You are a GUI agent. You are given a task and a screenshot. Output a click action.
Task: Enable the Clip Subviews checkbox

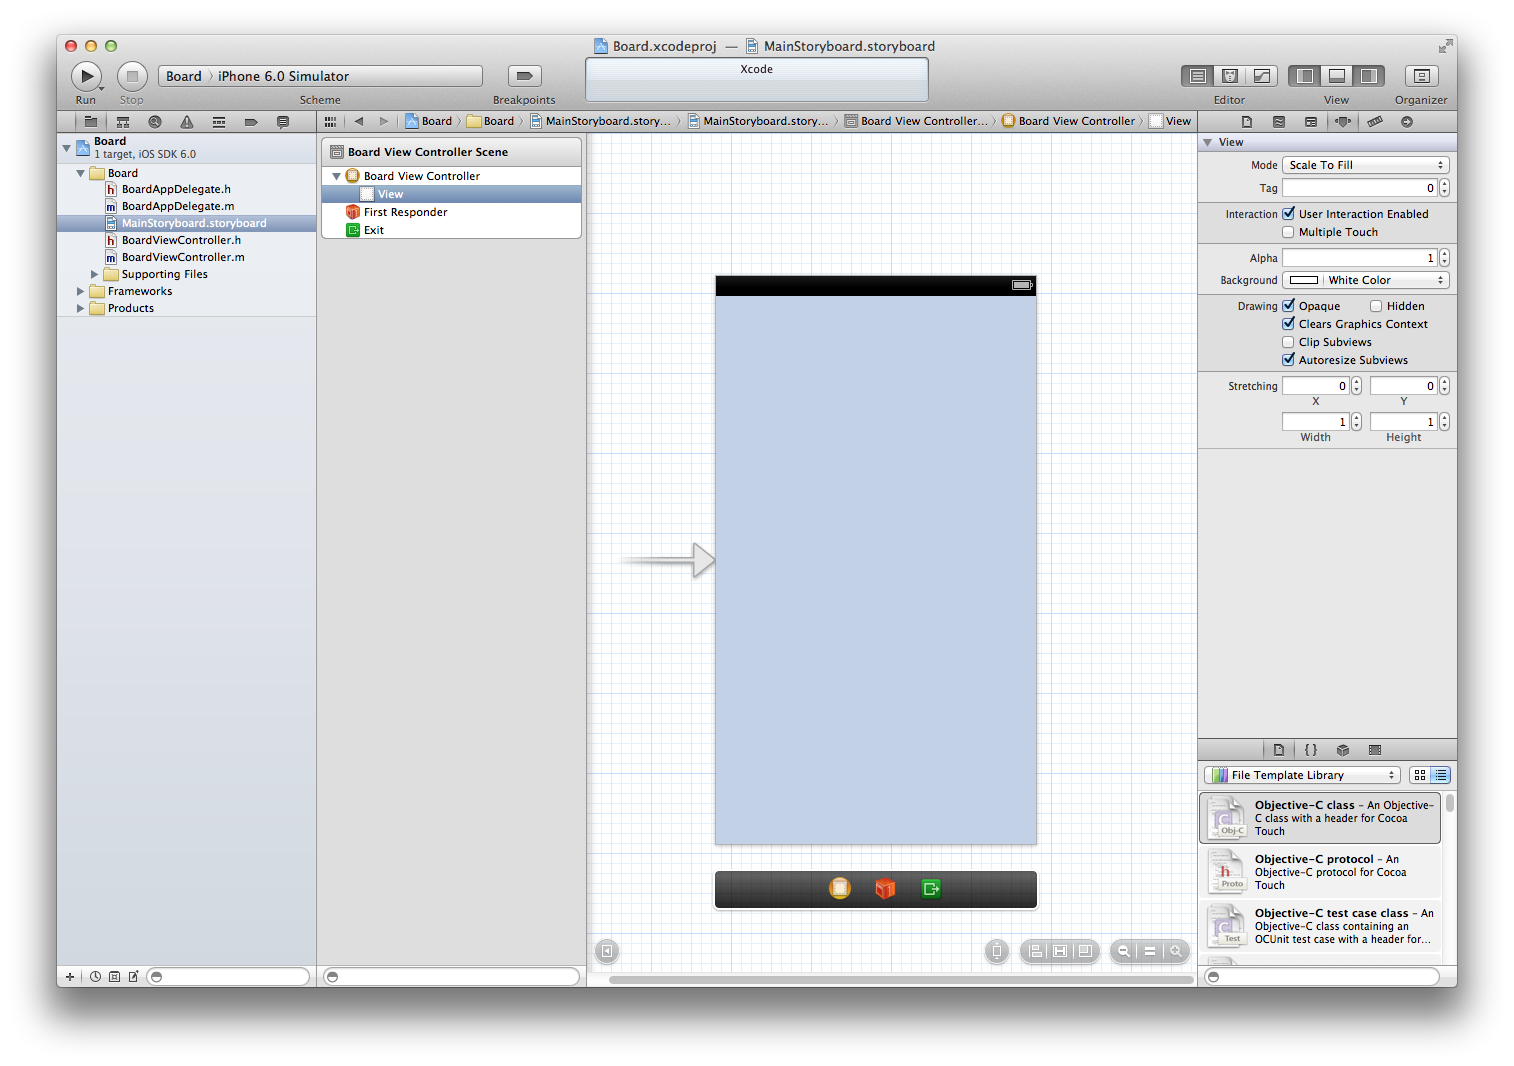(1289, 342)
